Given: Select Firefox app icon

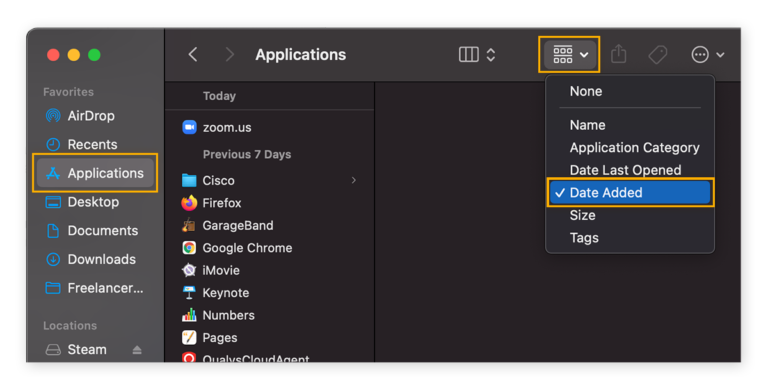Looking at the screenshot, I should 189,203.
